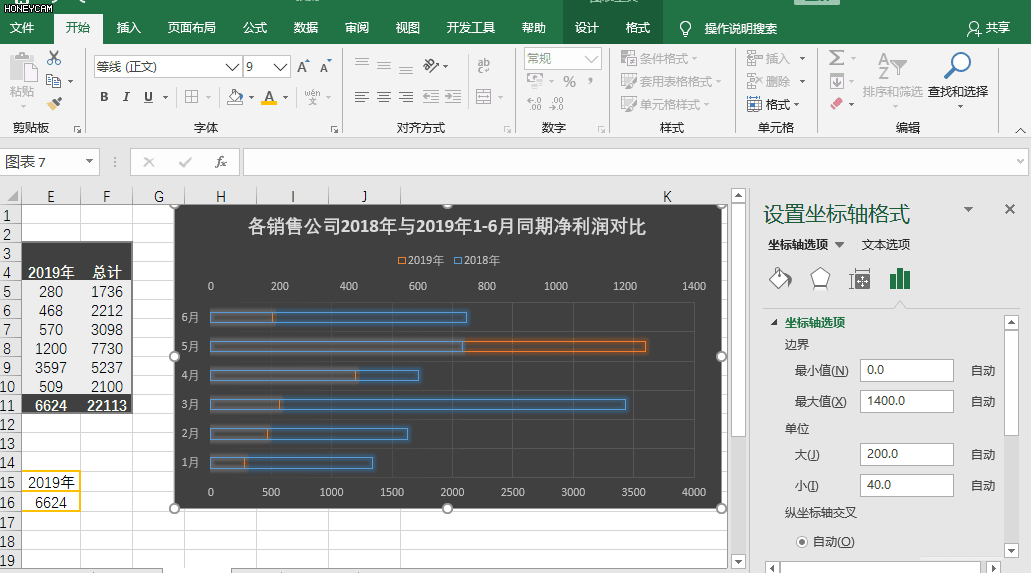Switch to the 数据 tab
1031x573 pixels.
point(306,28)
